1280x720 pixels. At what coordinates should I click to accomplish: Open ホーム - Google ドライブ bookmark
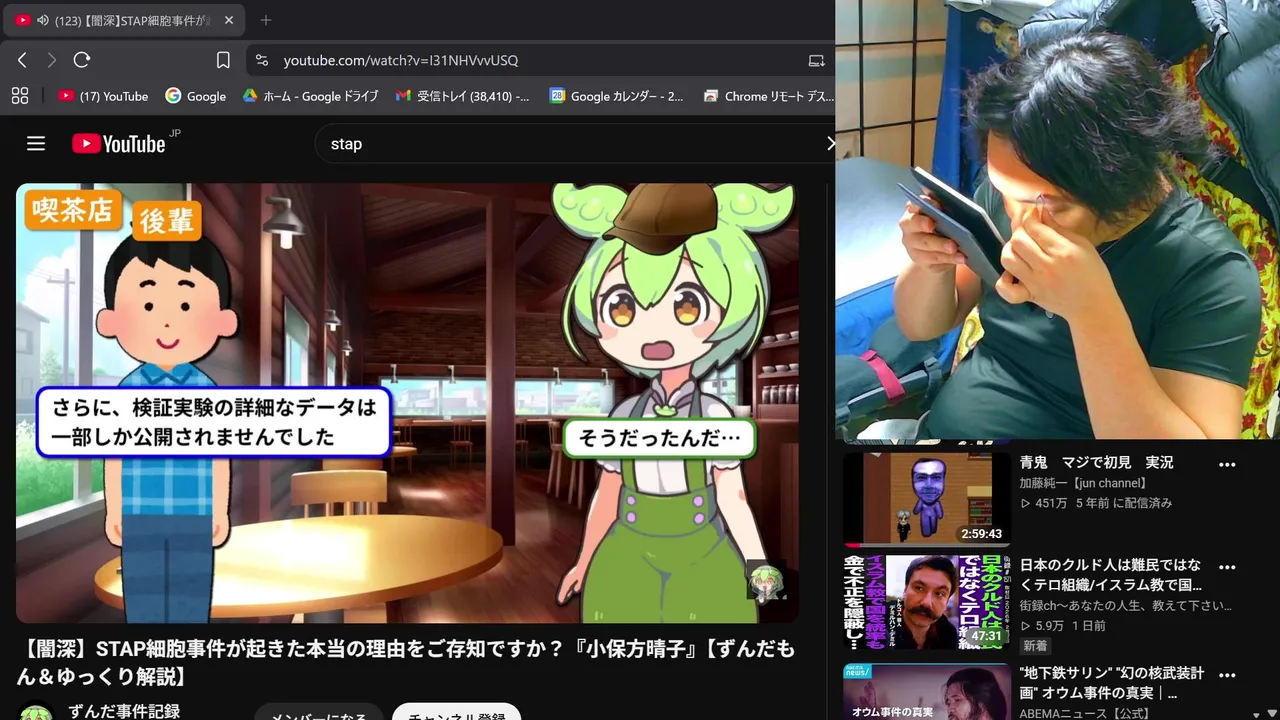310,96
